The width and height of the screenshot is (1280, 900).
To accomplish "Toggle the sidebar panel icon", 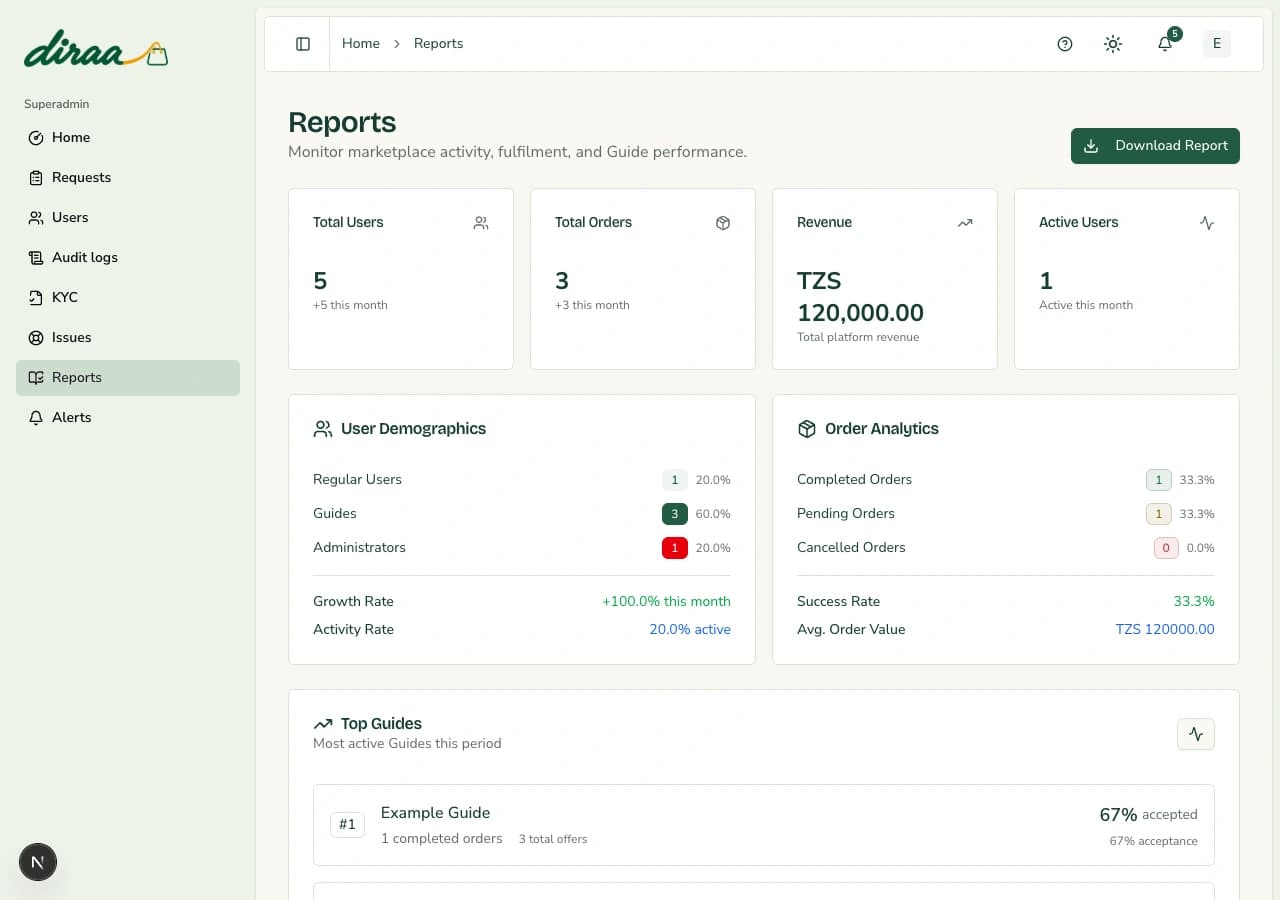I will [x=303, y=44].
